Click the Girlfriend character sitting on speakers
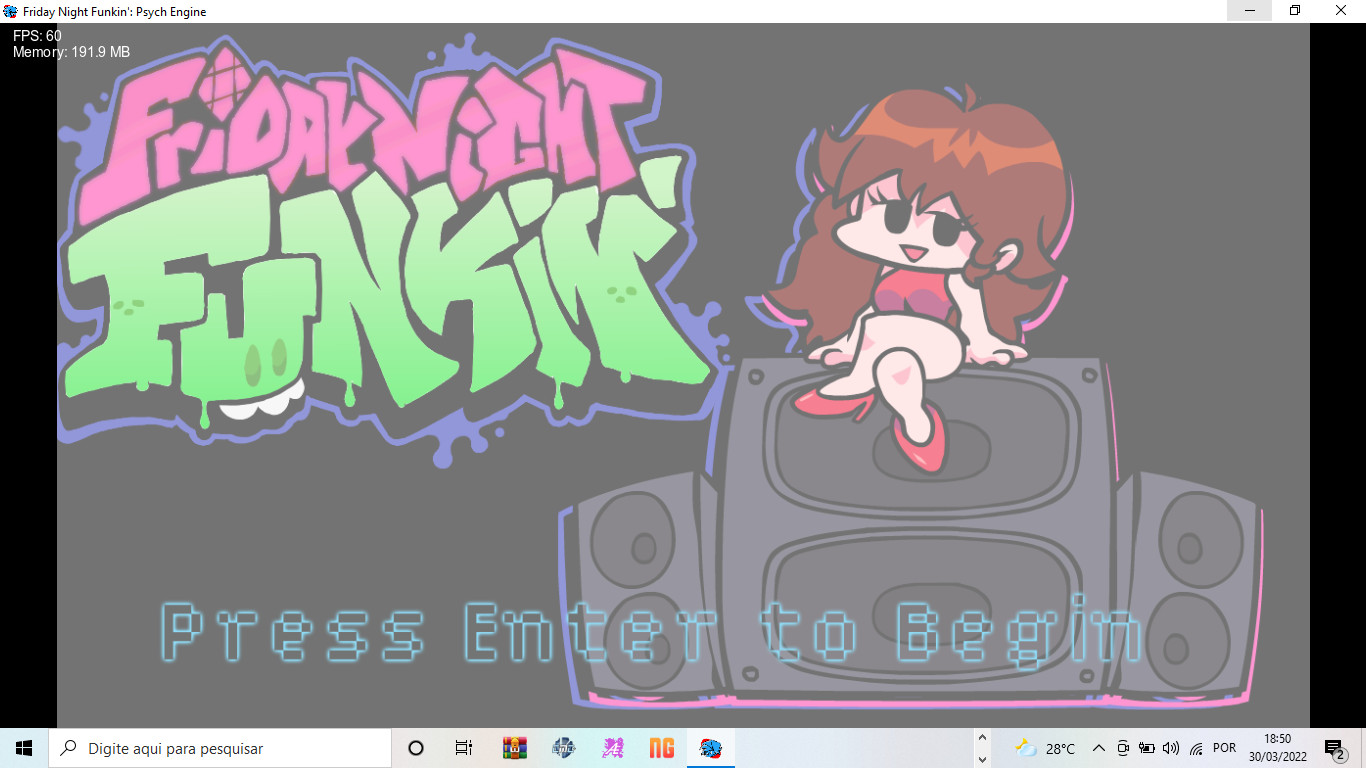 [x=920, y=260]
